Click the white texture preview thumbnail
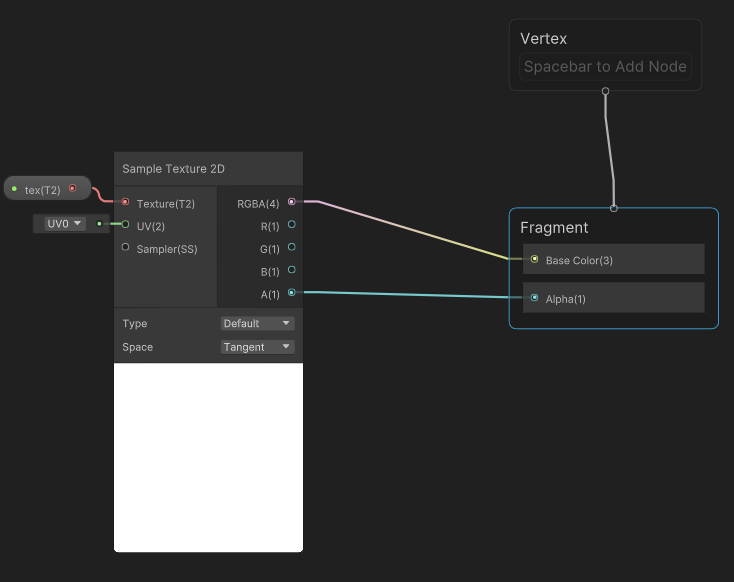Screen dimensions: 734x582 click(208, 457)
